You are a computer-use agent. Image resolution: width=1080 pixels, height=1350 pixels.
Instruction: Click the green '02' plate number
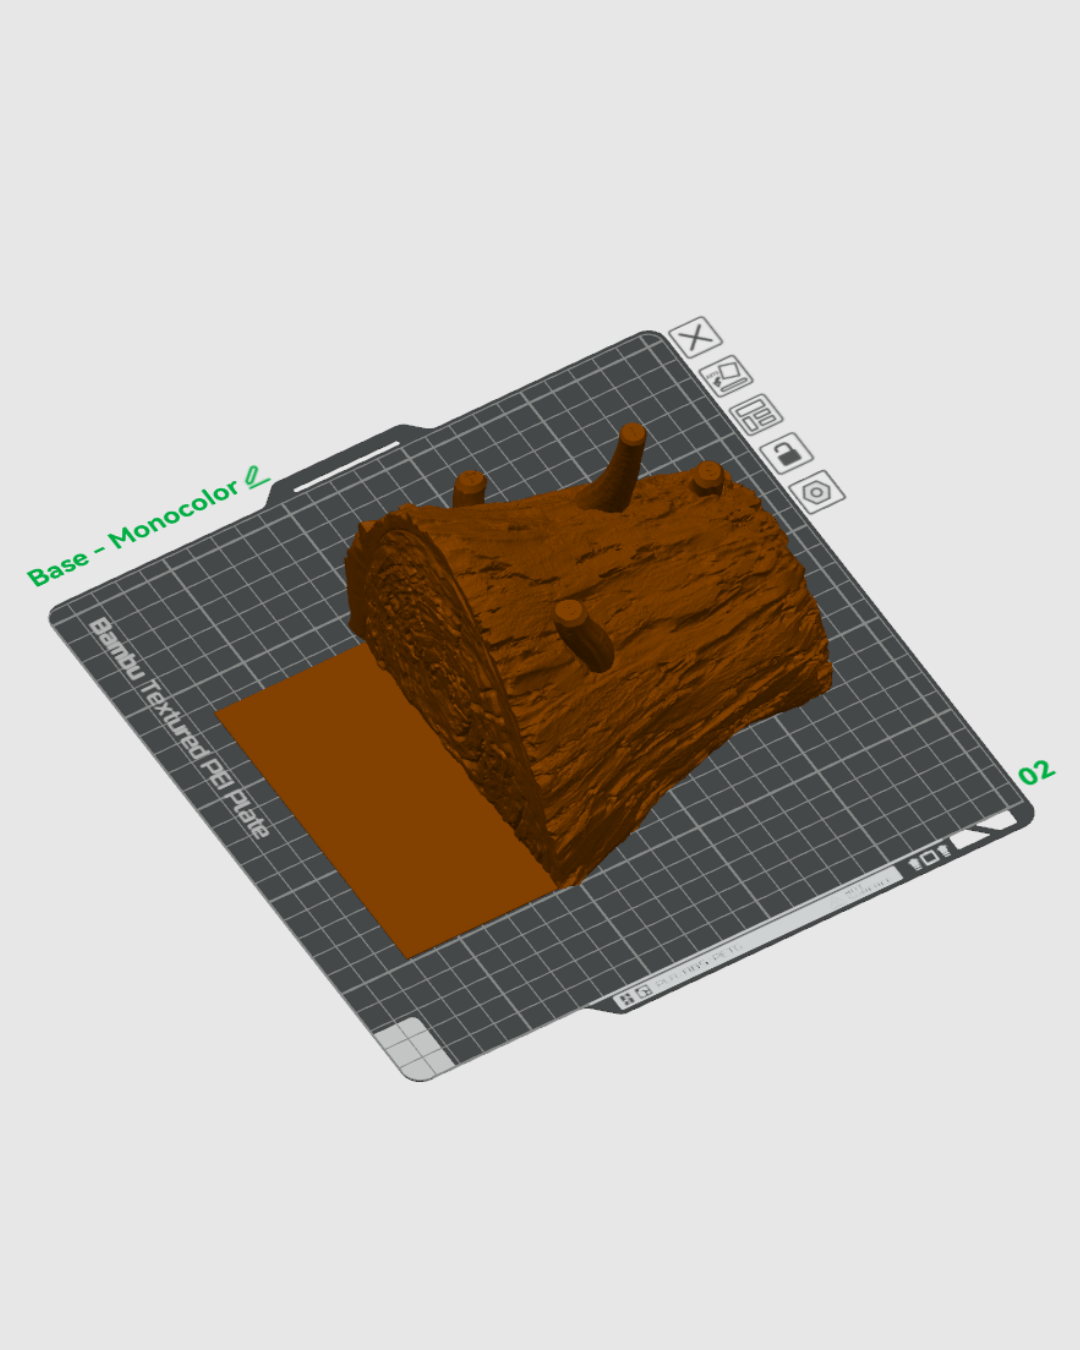coord(1036,772)
